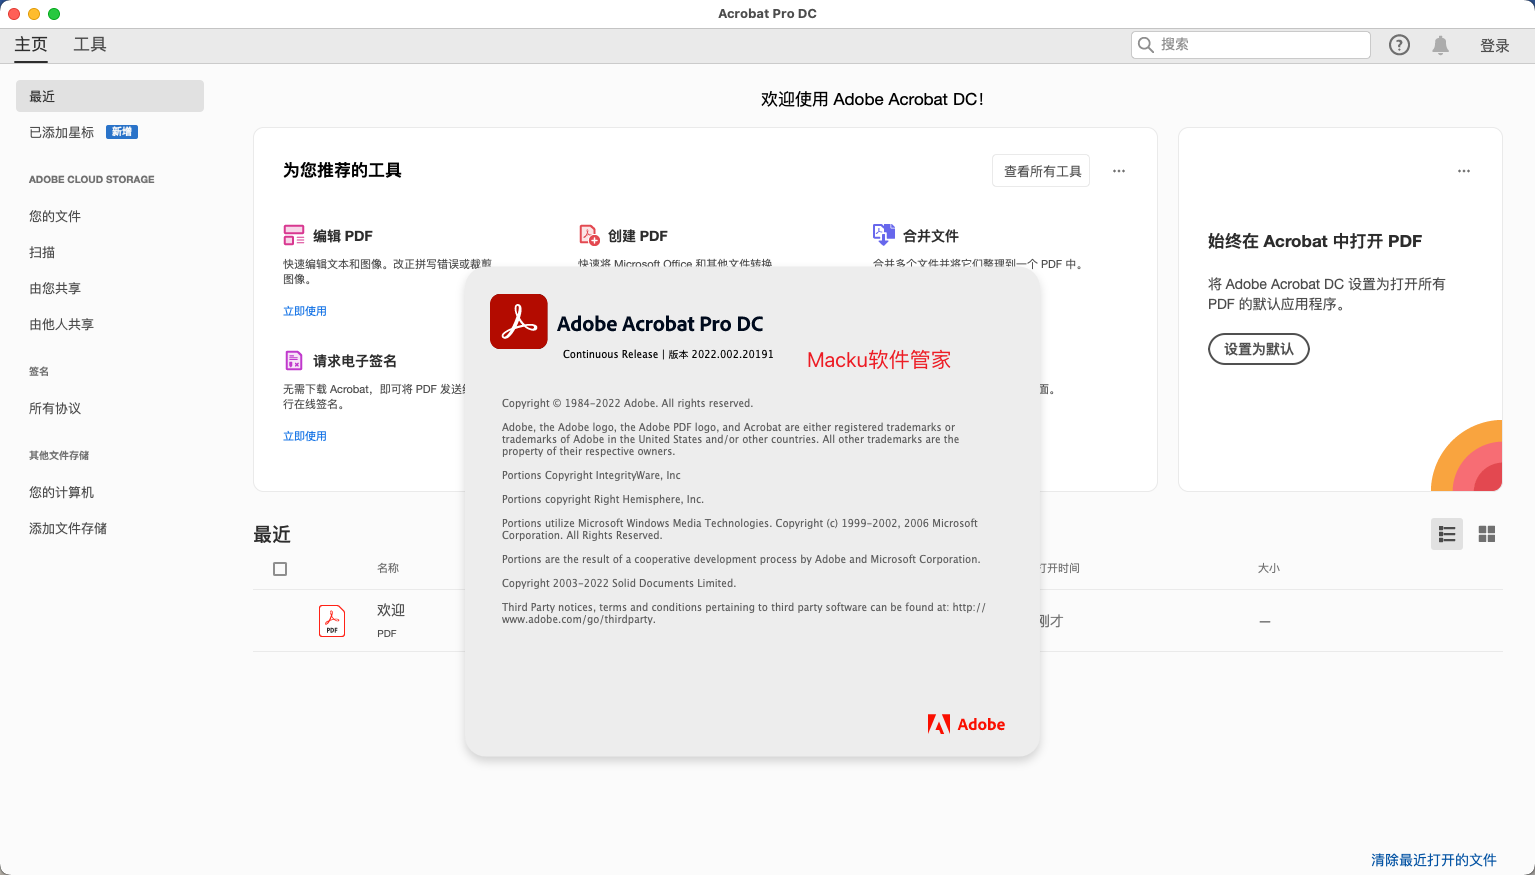Open 您的计算机 in sidebar
The height and width of the screenshot is (875, 1535).
61,492
